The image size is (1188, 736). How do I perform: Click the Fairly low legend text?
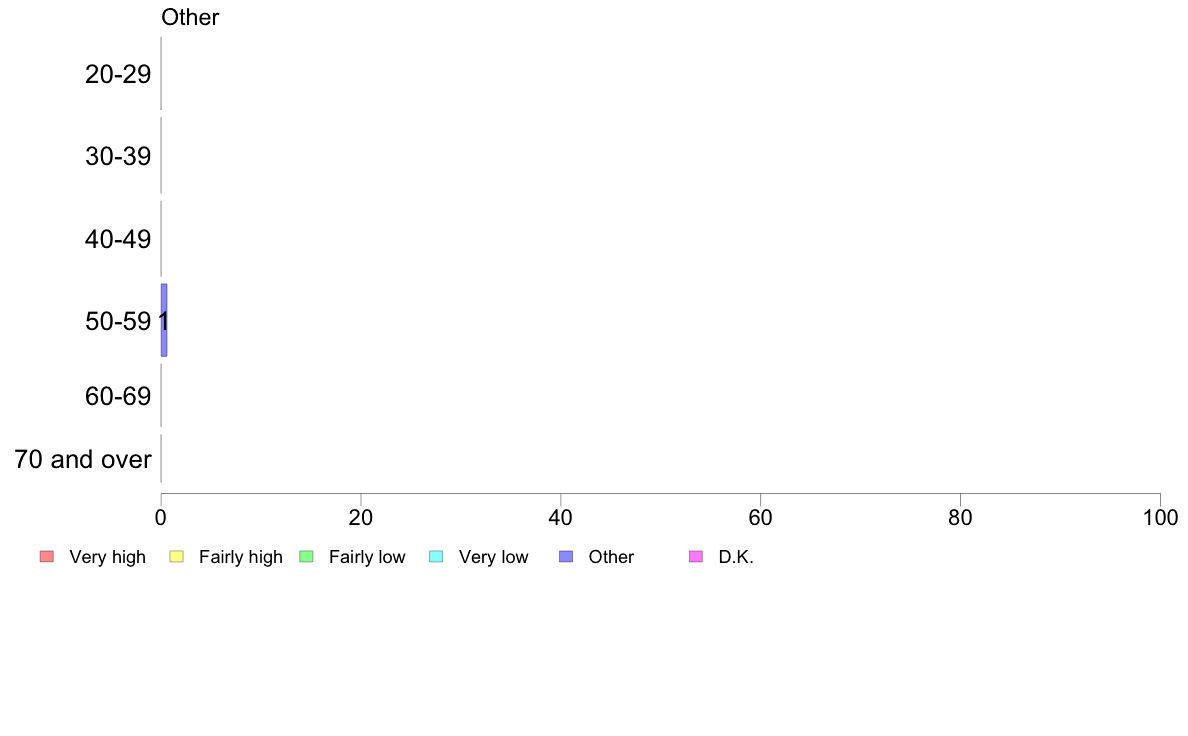[x=367, y=557]
